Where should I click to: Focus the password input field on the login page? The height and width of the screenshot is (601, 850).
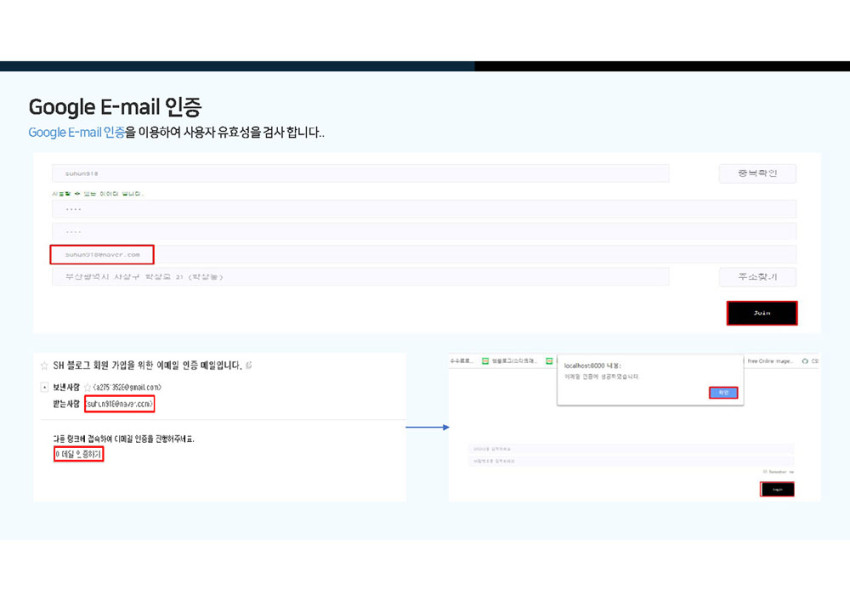click(631, 461)
